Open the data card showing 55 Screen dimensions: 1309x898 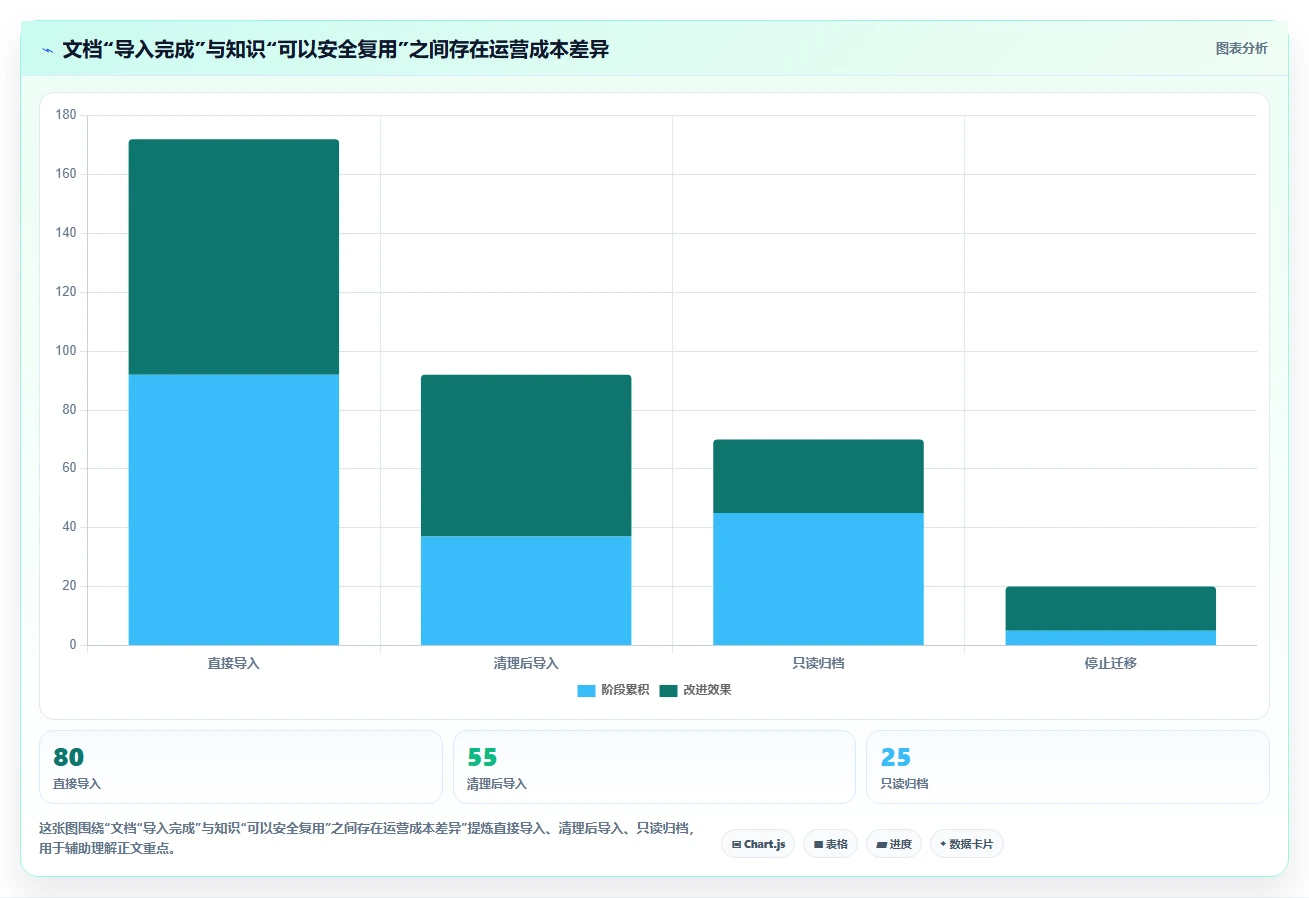[654, 767]
